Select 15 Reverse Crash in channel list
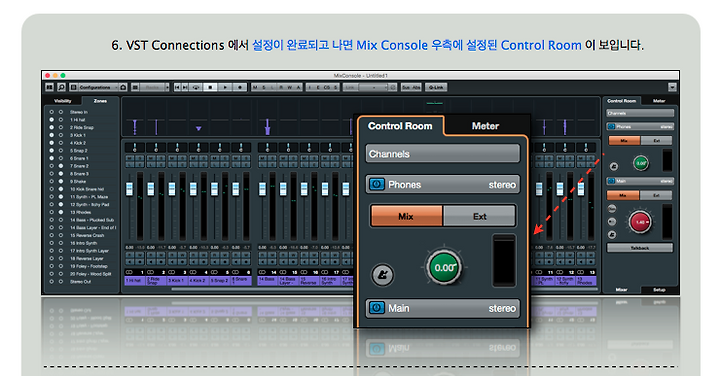The width and height of the screenshot is (720, 376). click(x=87, y=236)
